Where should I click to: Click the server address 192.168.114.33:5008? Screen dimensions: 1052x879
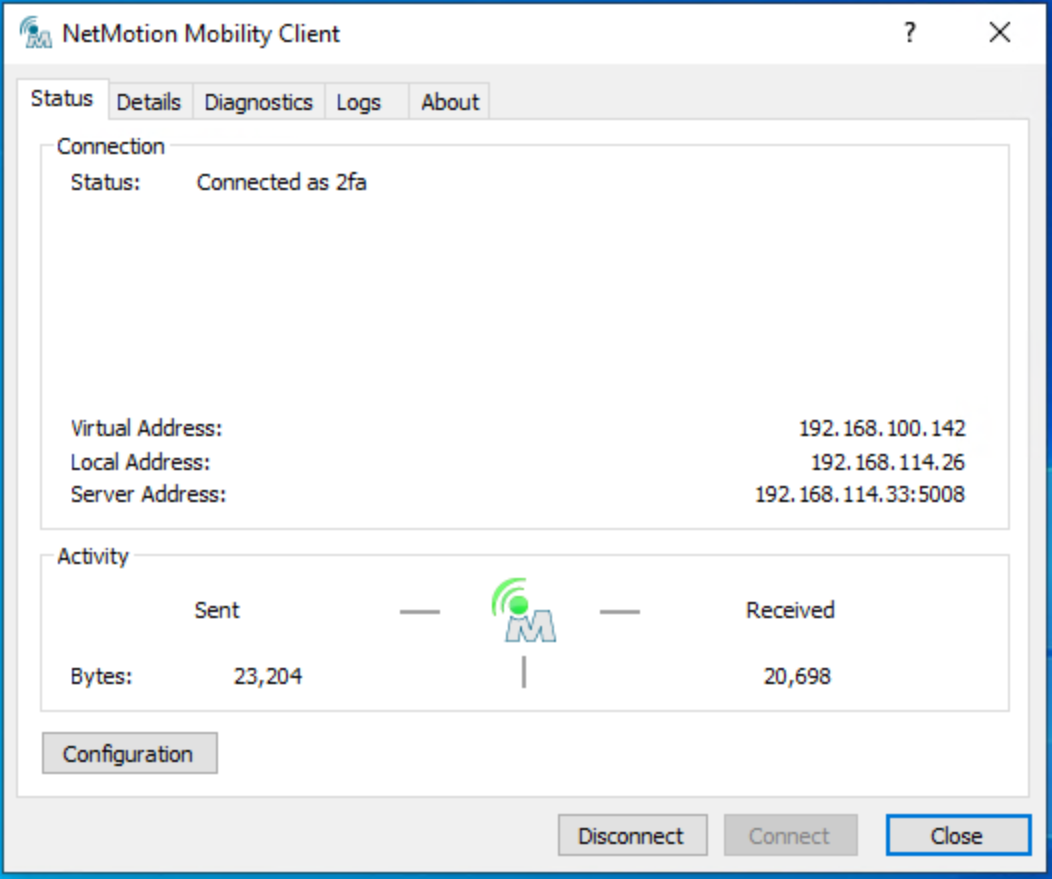859,495
